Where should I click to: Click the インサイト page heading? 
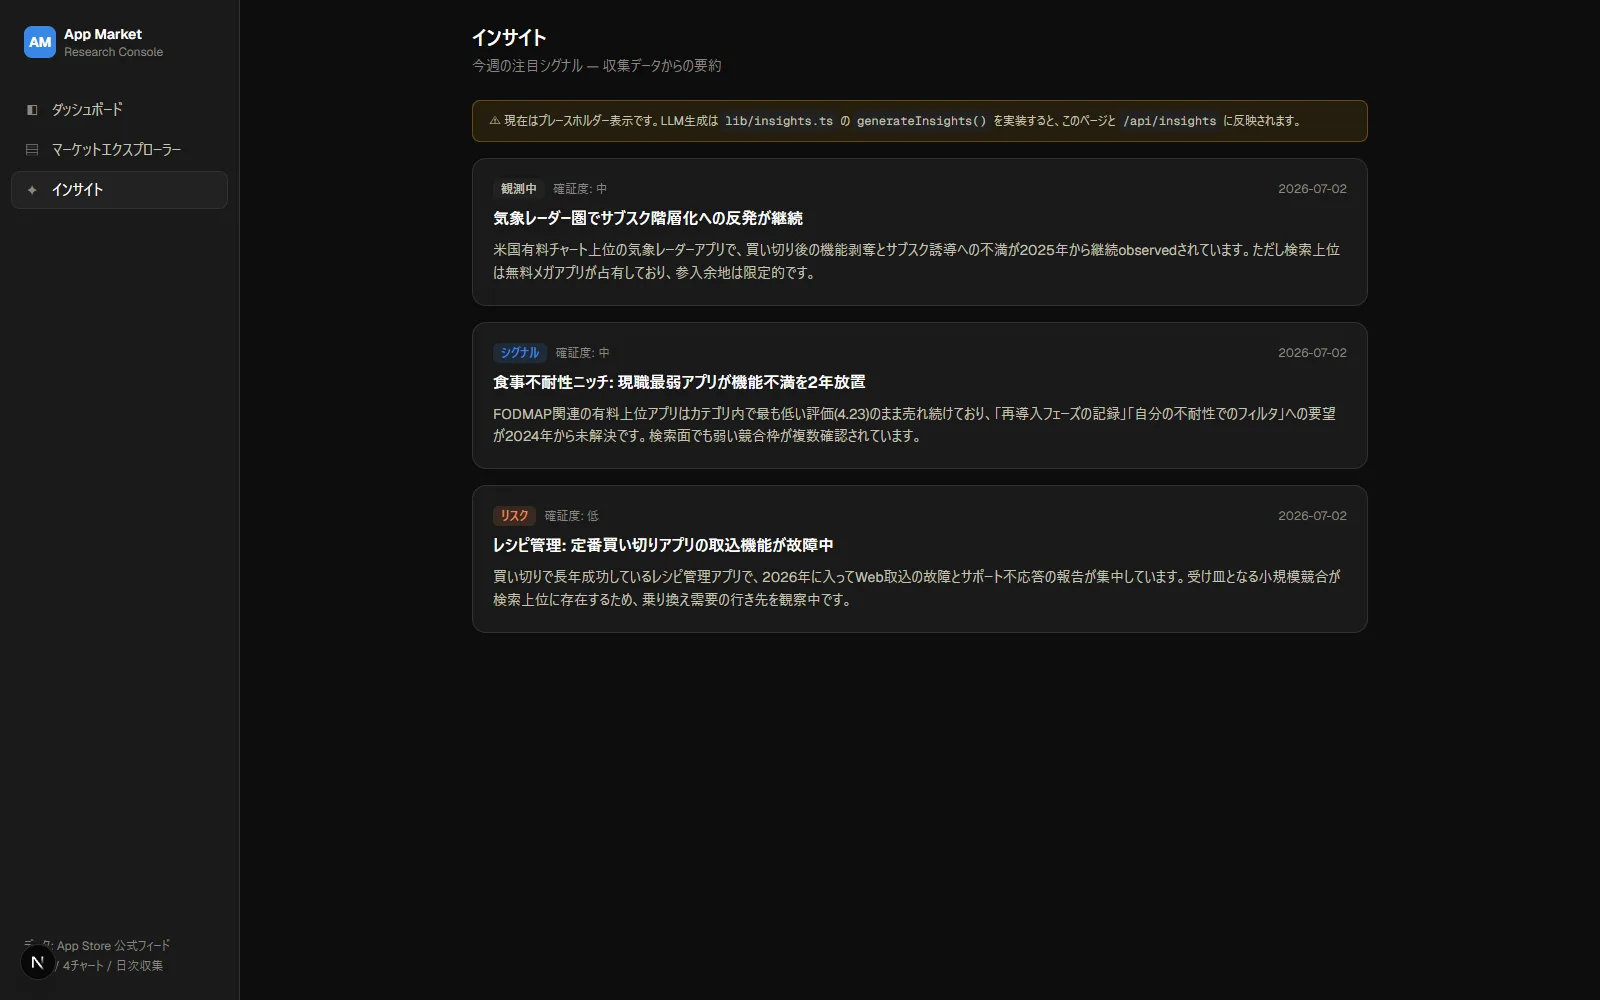509,38
